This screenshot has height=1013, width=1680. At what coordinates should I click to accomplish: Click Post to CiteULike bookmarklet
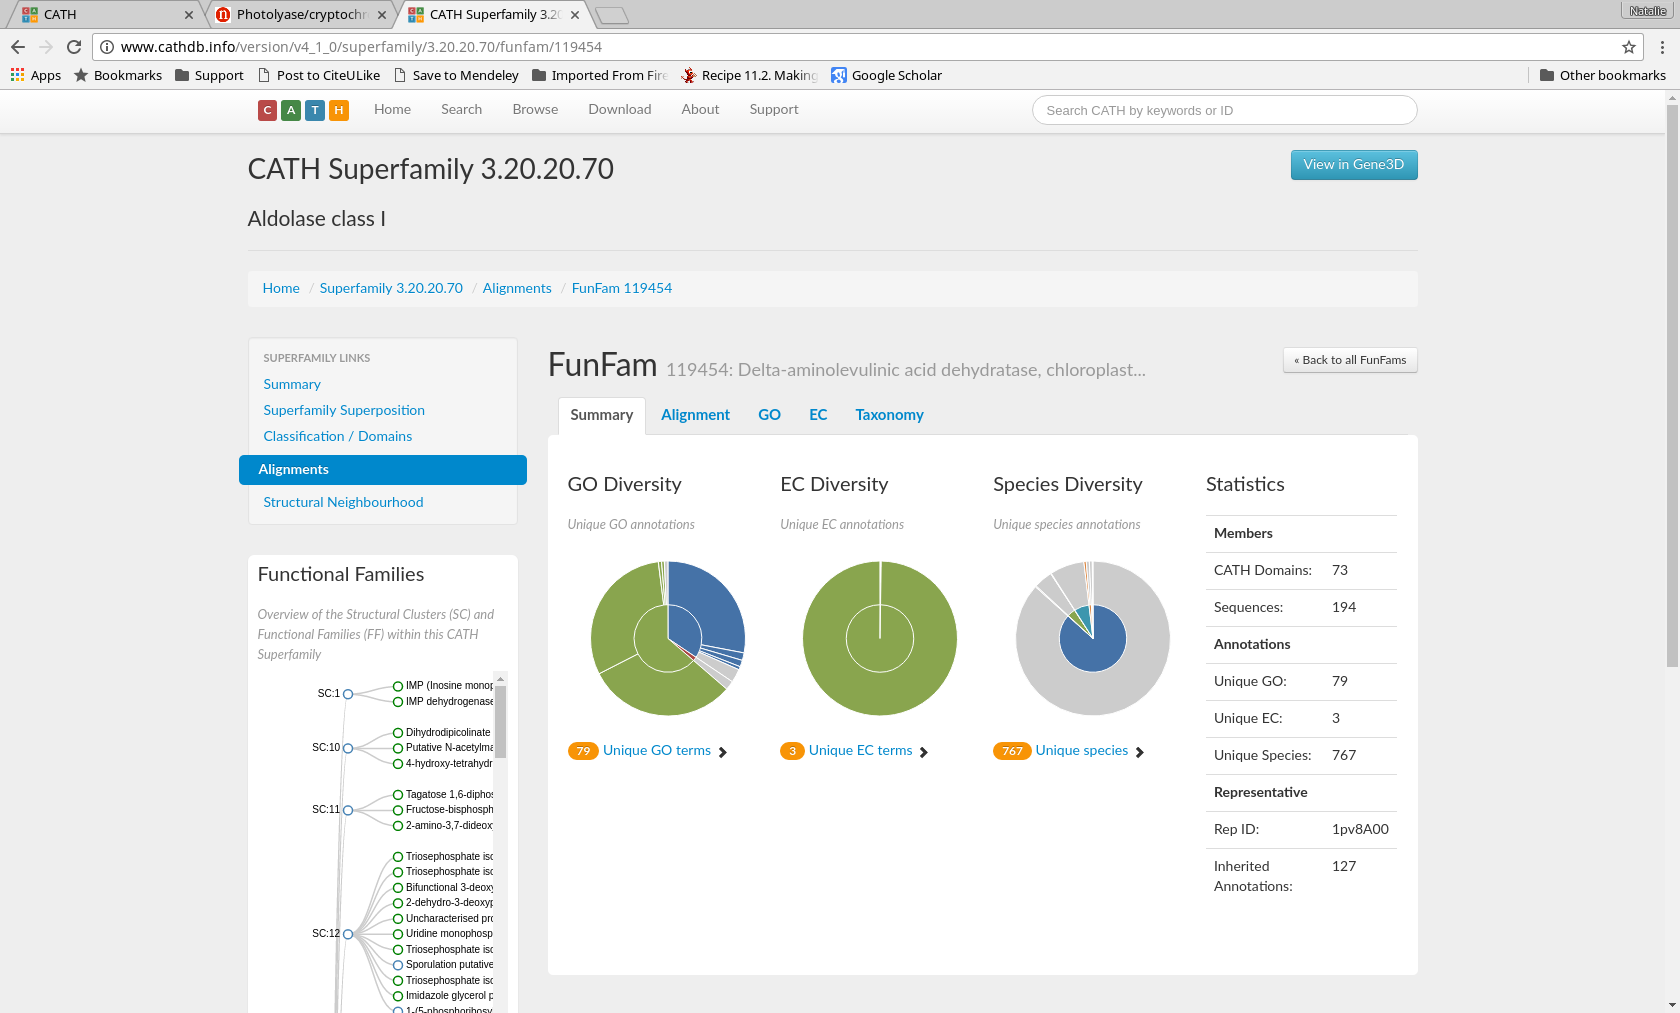(319, 75)
